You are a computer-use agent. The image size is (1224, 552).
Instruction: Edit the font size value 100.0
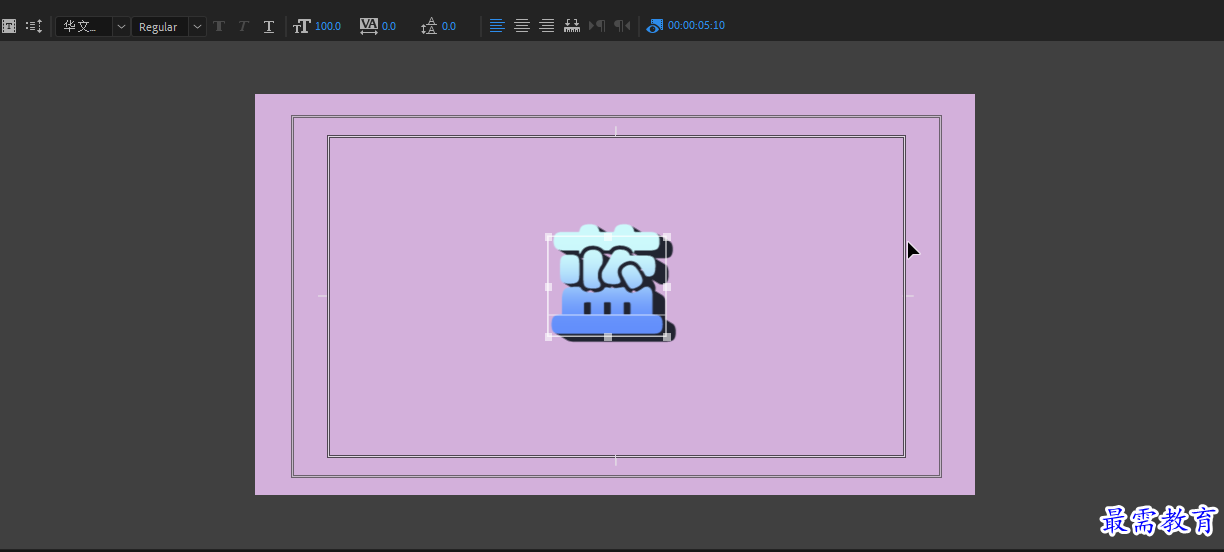(328, 26)
